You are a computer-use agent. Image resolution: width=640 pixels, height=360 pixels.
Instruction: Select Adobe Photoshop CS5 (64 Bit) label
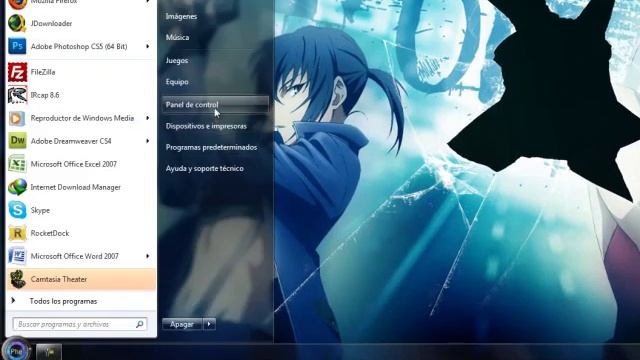tap(79, 47)
